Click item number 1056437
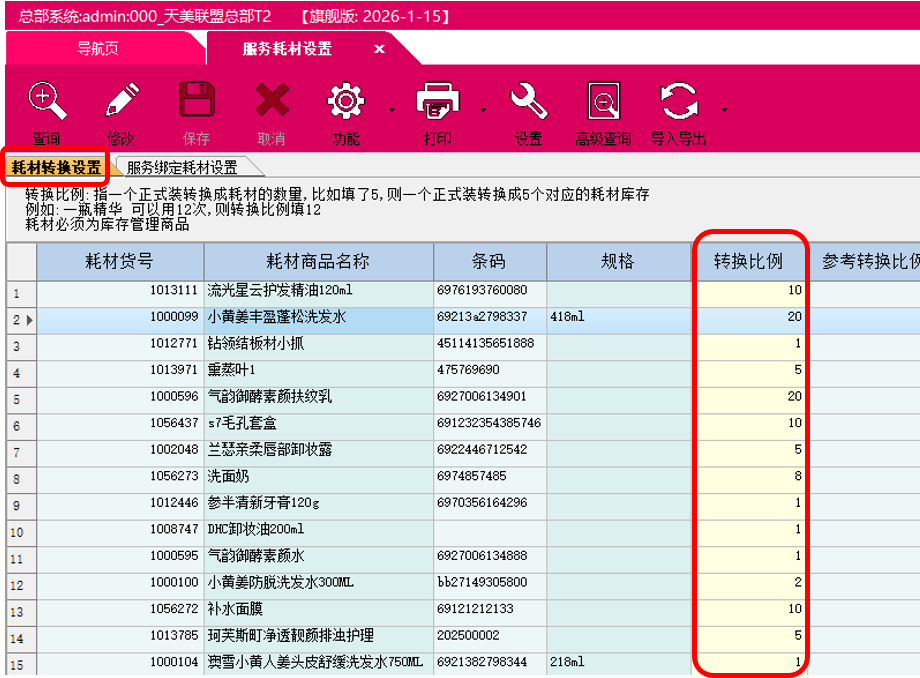The height and width of the screenshot is (678, 920). (x=174, y=423)
